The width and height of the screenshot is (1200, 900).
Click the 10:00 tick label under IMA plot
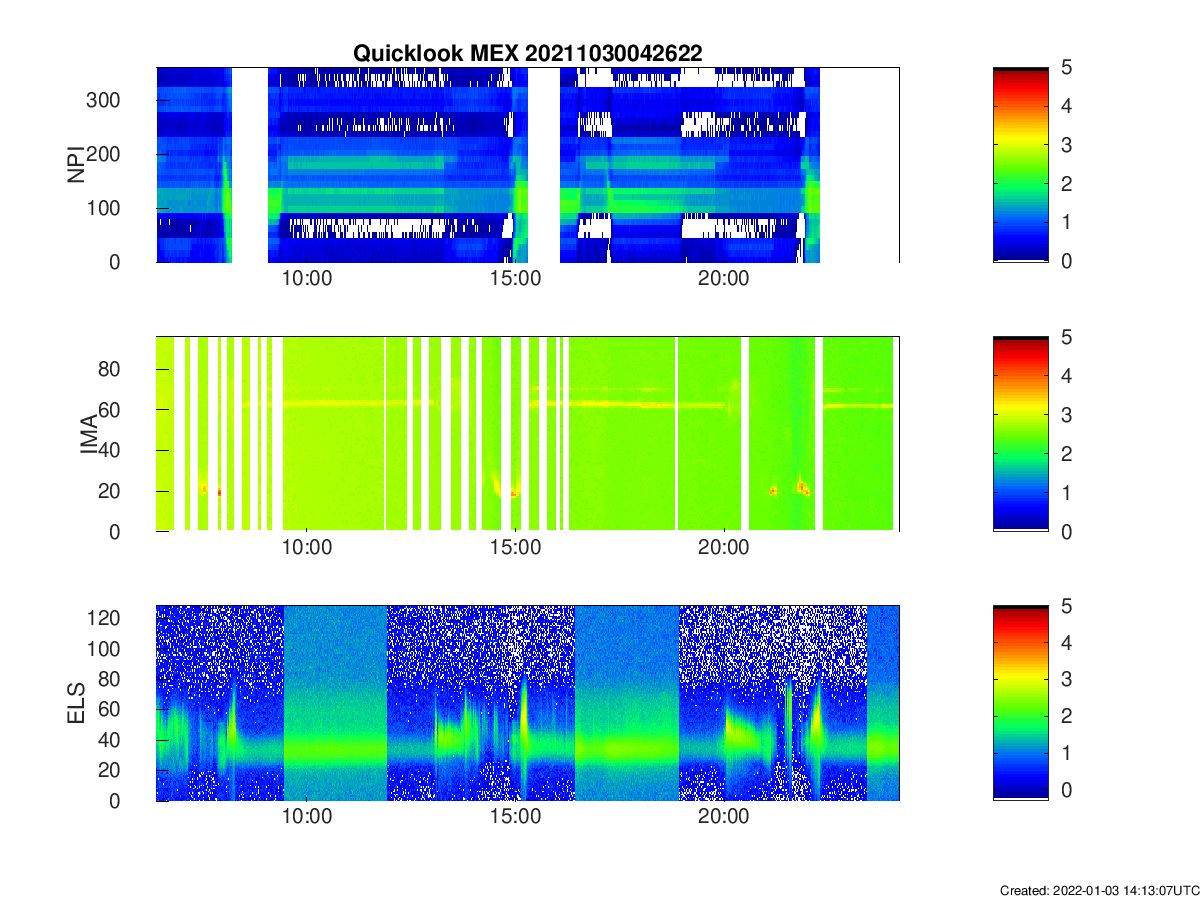pos(307,548)
